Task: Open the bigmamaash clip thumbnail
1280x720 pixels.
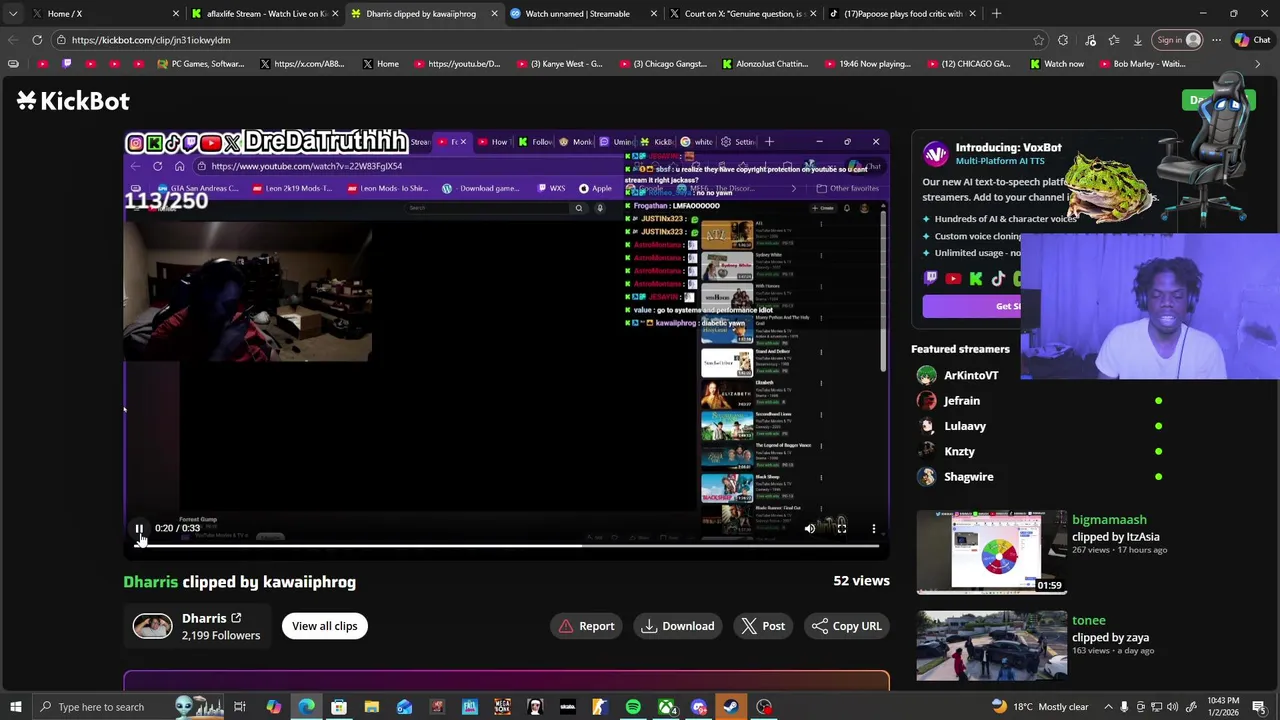Action: [x=992, y=553]
